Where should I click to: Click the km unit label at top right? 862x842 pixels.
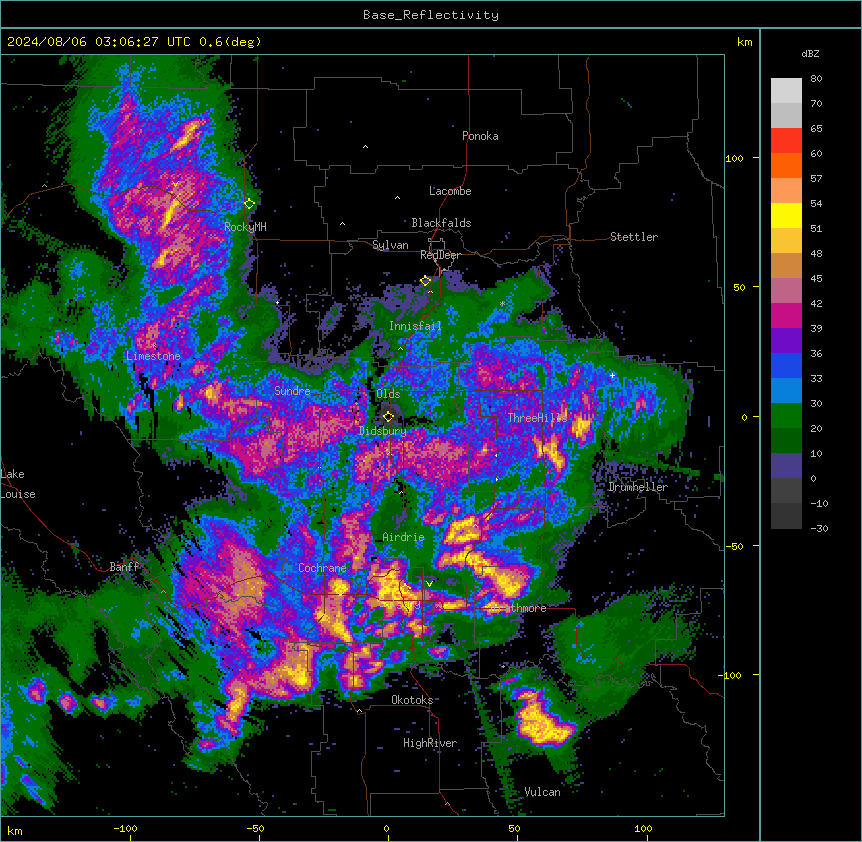[745, 42]
